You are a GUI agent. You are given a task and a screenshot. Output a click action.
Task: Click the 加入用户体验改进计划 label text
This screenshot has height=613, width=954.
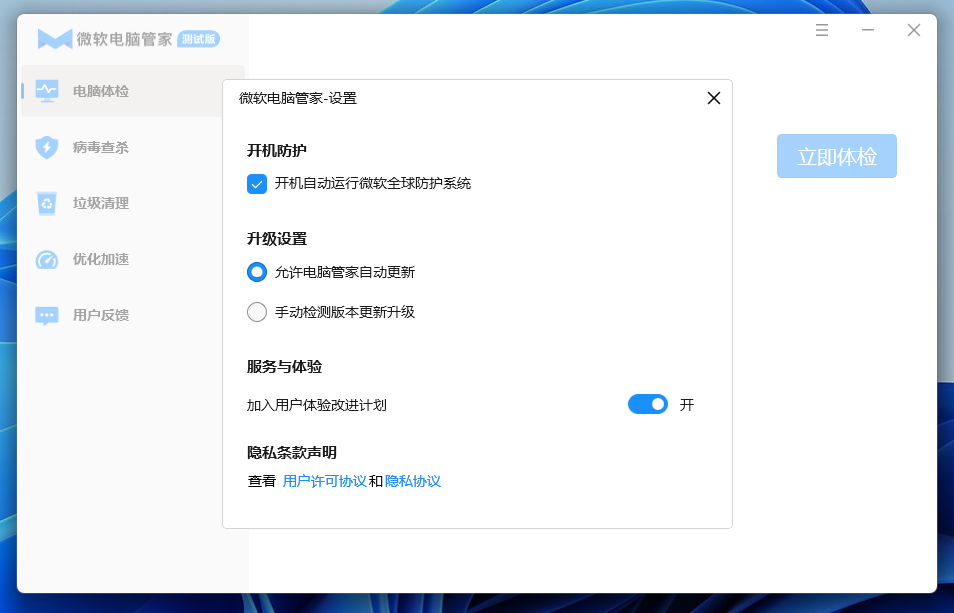[x=316, y=405]
